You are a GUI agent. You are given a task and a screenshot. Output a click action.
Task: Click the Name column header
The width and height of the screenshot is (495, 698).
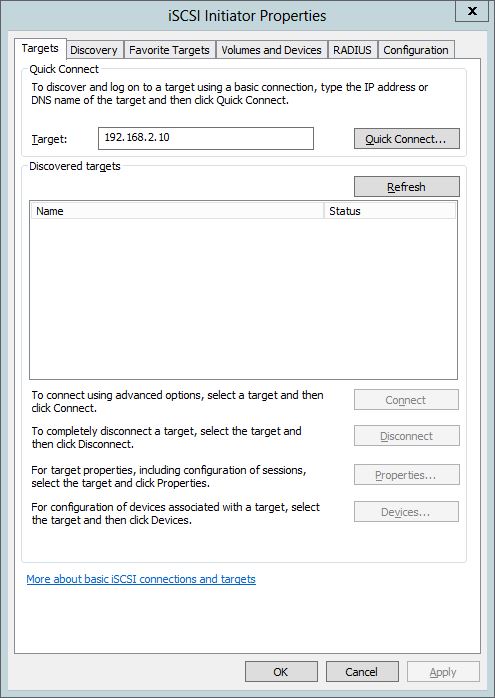[178, 211]
